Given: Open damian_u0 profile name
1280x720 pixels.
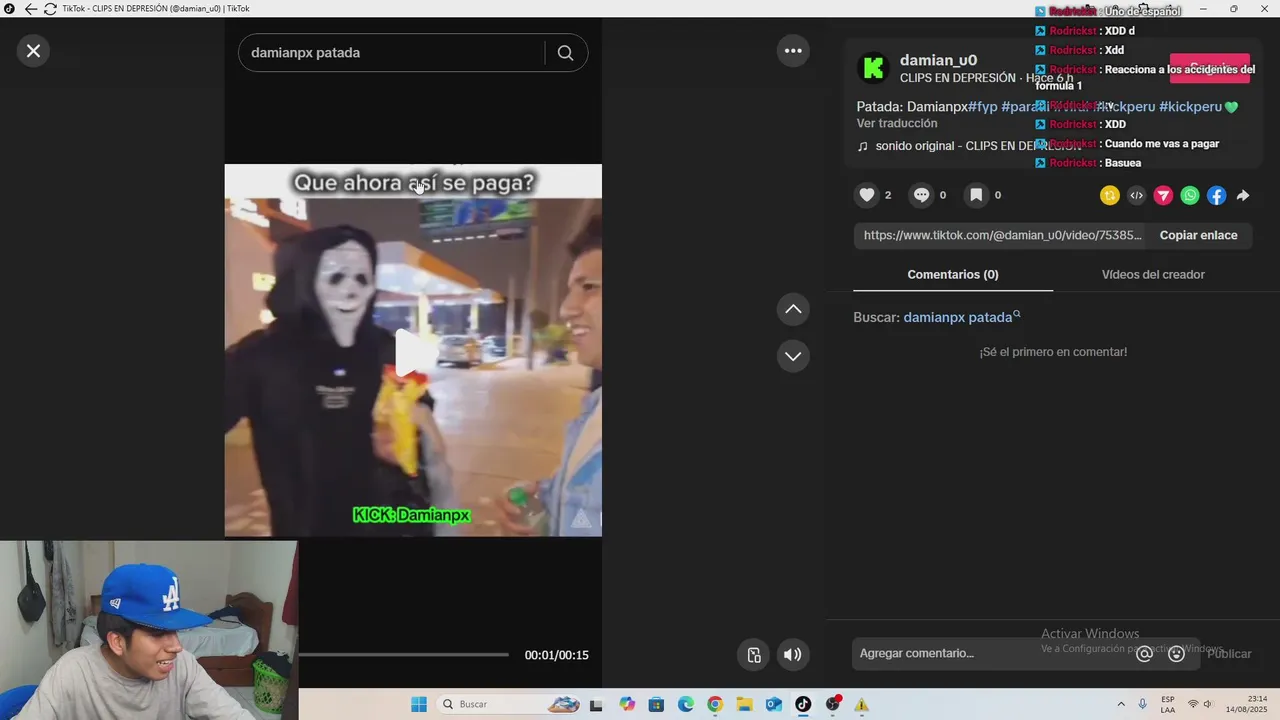Looking at the screenshot, I should coord(938,60).
